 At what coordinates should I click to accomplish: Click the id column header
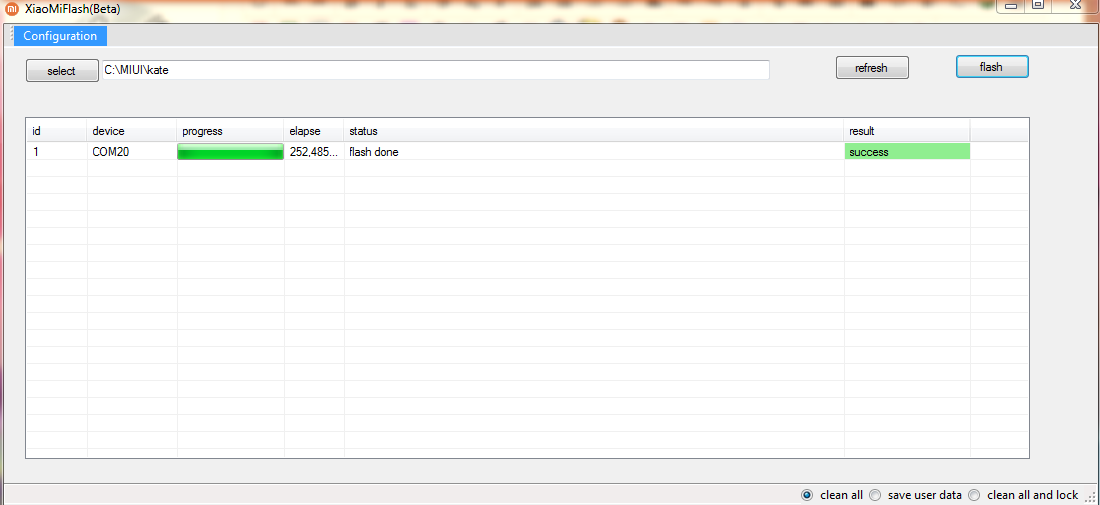coord(57,131)
